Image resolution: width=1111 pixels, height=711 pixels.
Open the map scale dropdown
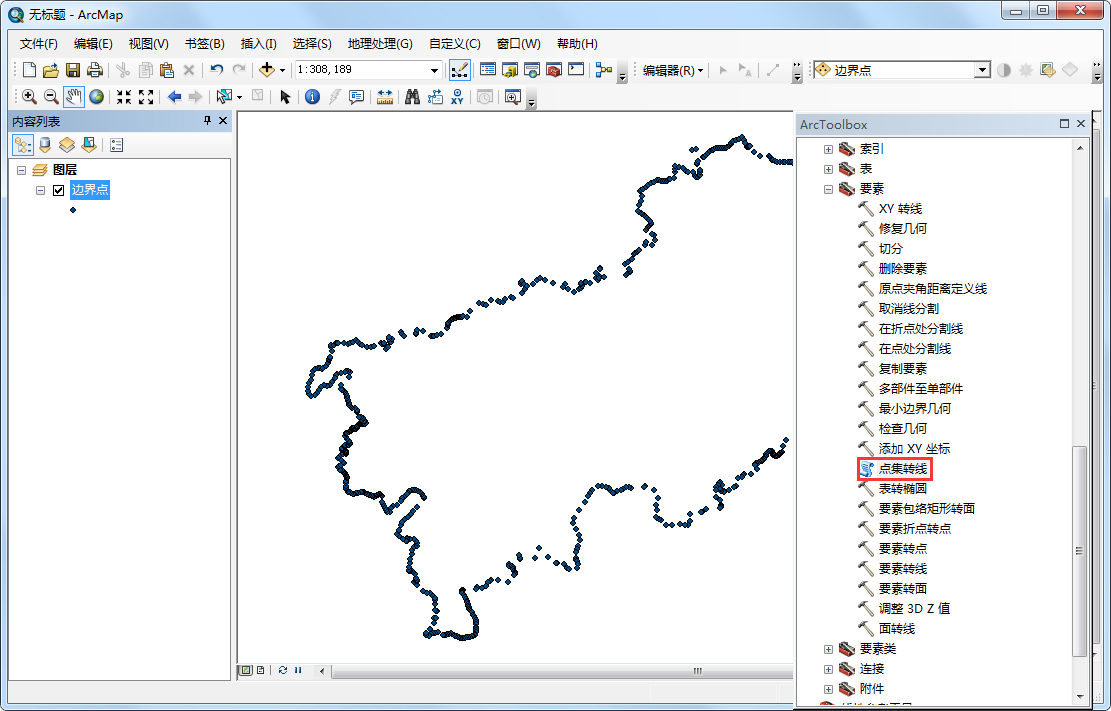435,69
